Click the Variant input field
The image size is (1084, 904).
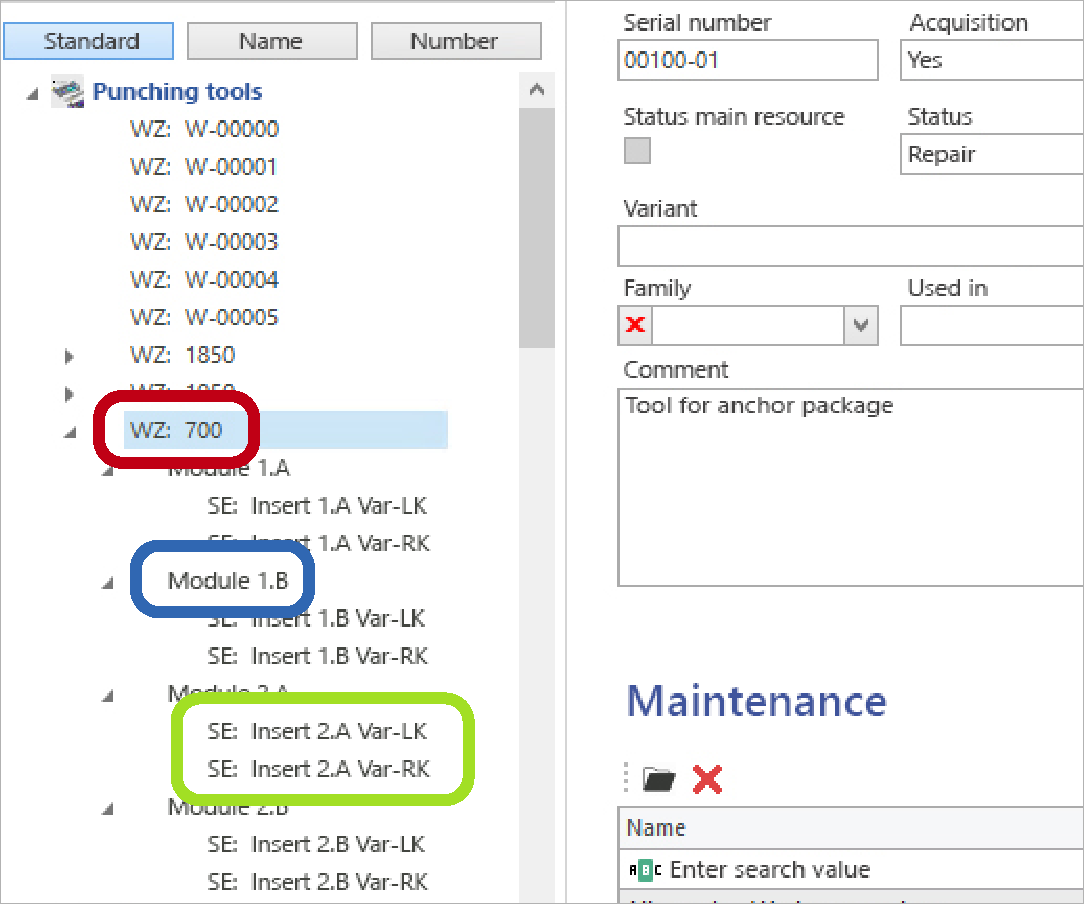pos(850,246)
